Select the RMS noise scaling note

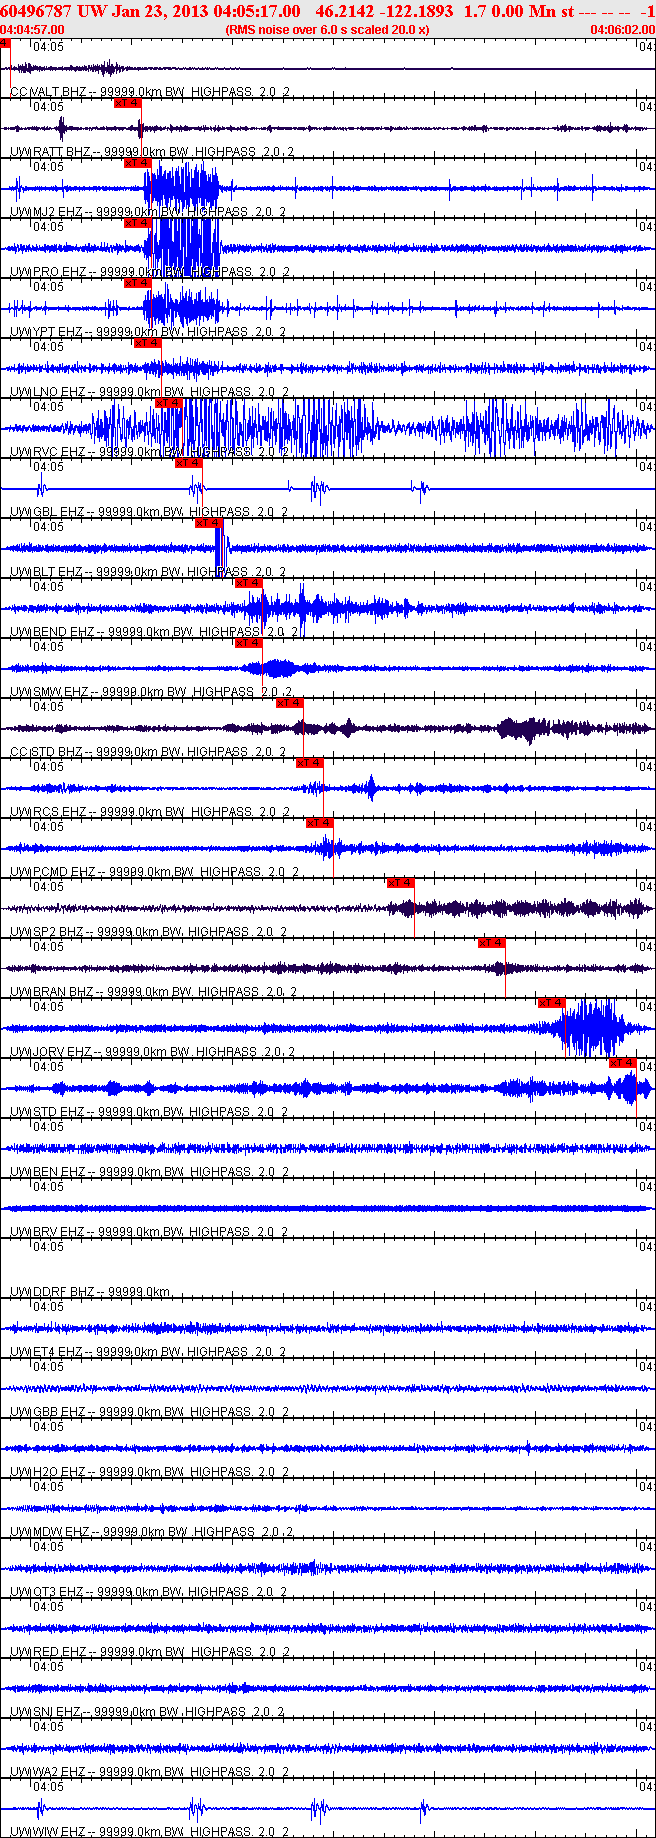(x=328, y=29)
